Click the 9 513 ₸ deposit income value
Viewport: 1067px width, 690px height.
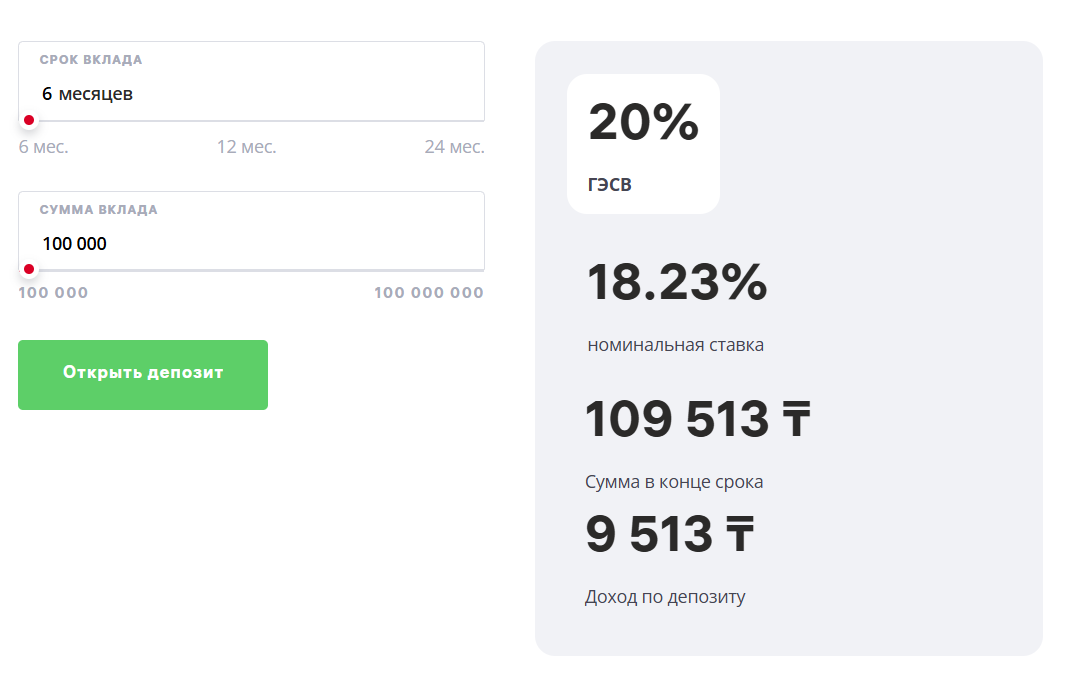coord(668,535)
